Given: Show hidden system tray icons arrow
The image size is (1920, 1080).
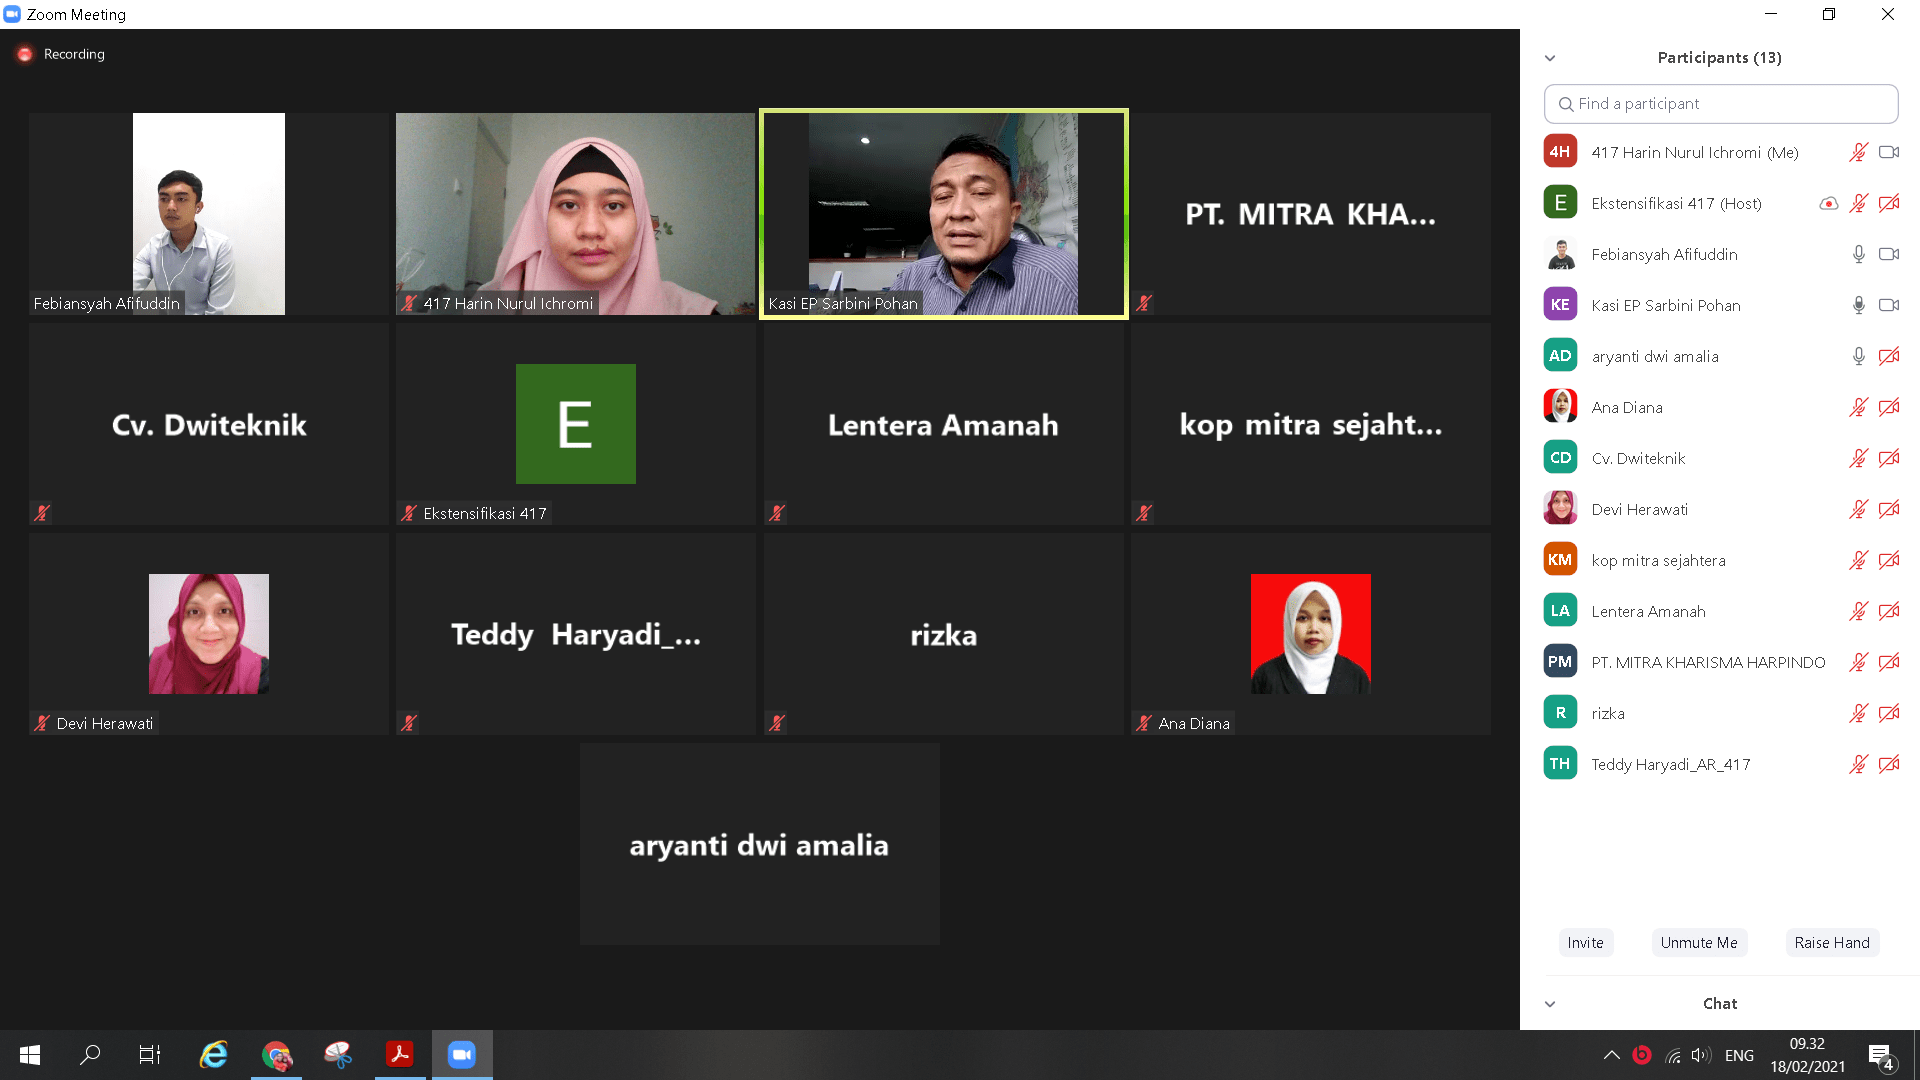Looking at the screenshot, I should [1611, 1055].
